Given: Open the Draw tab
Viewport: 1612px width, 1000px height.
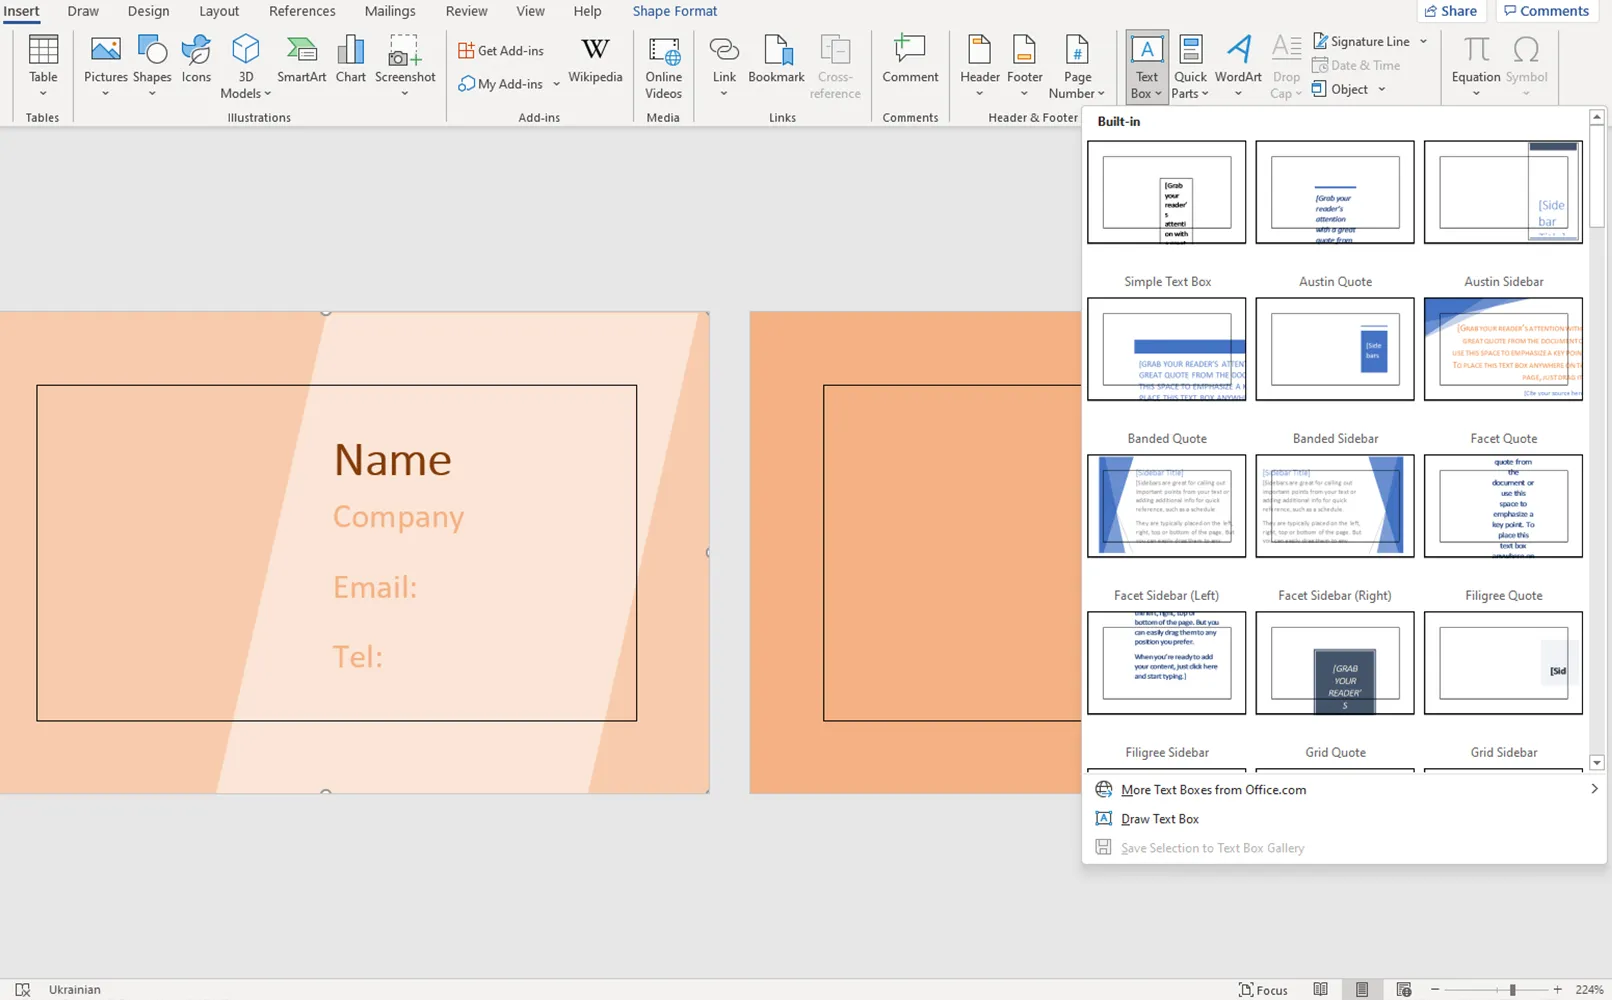Looking at the screenshot, I should pos(83,11).
